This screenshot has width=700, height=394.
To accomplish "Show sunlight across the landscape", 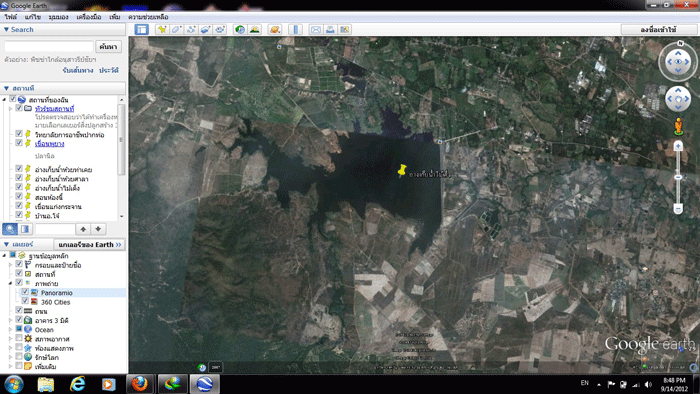I will [254, 29].
